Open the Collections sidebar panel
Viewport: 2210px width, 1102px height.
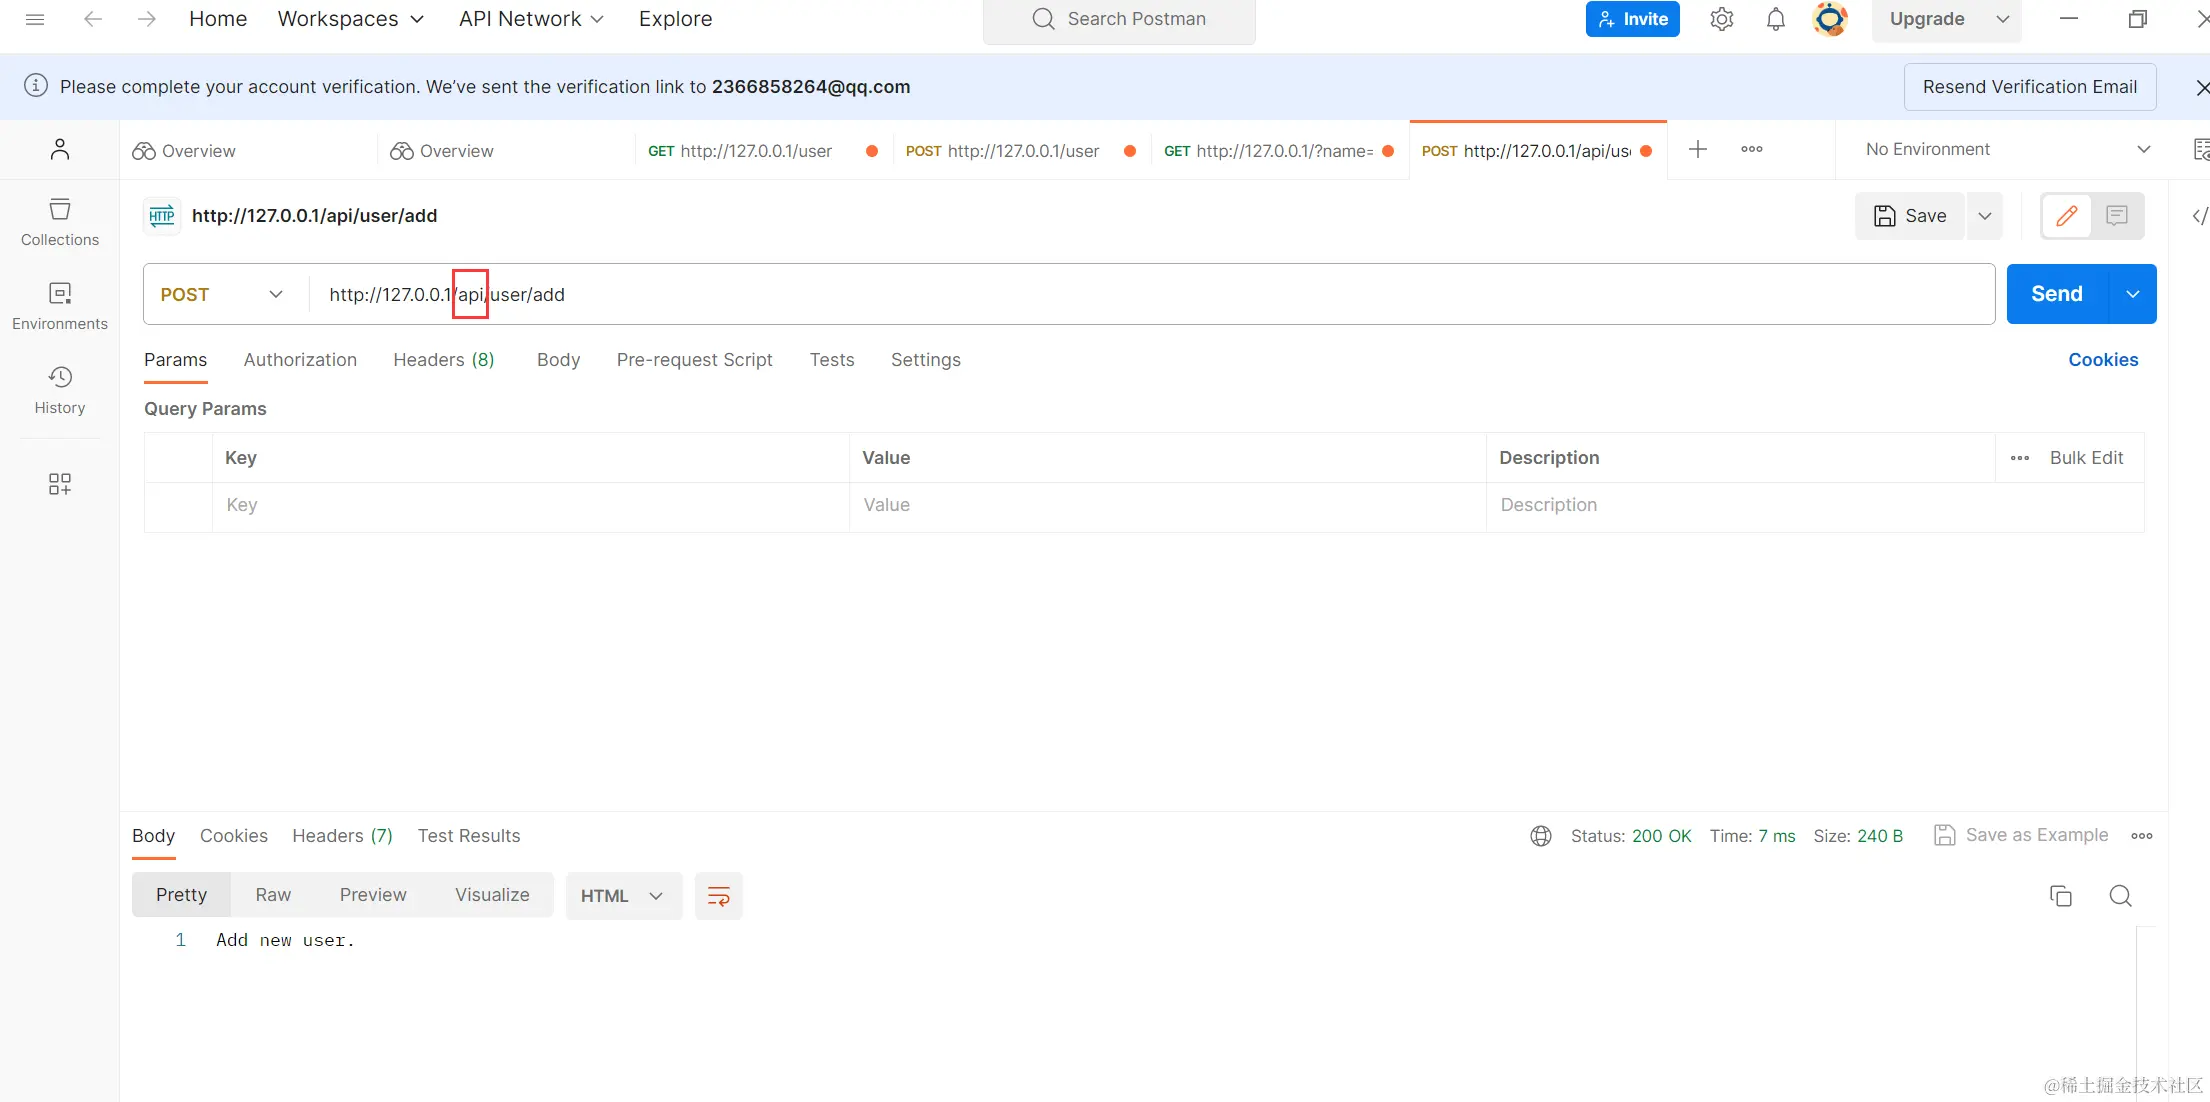(60, 222)
